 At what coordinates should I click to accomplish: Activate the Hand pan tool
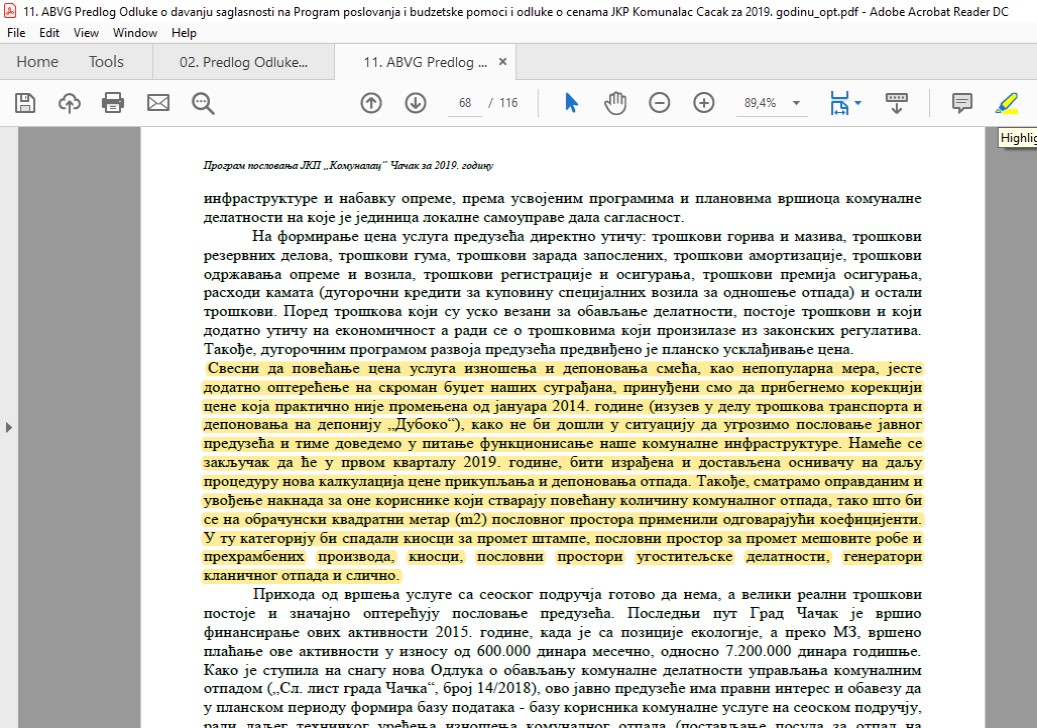click(x=615, y=103)
